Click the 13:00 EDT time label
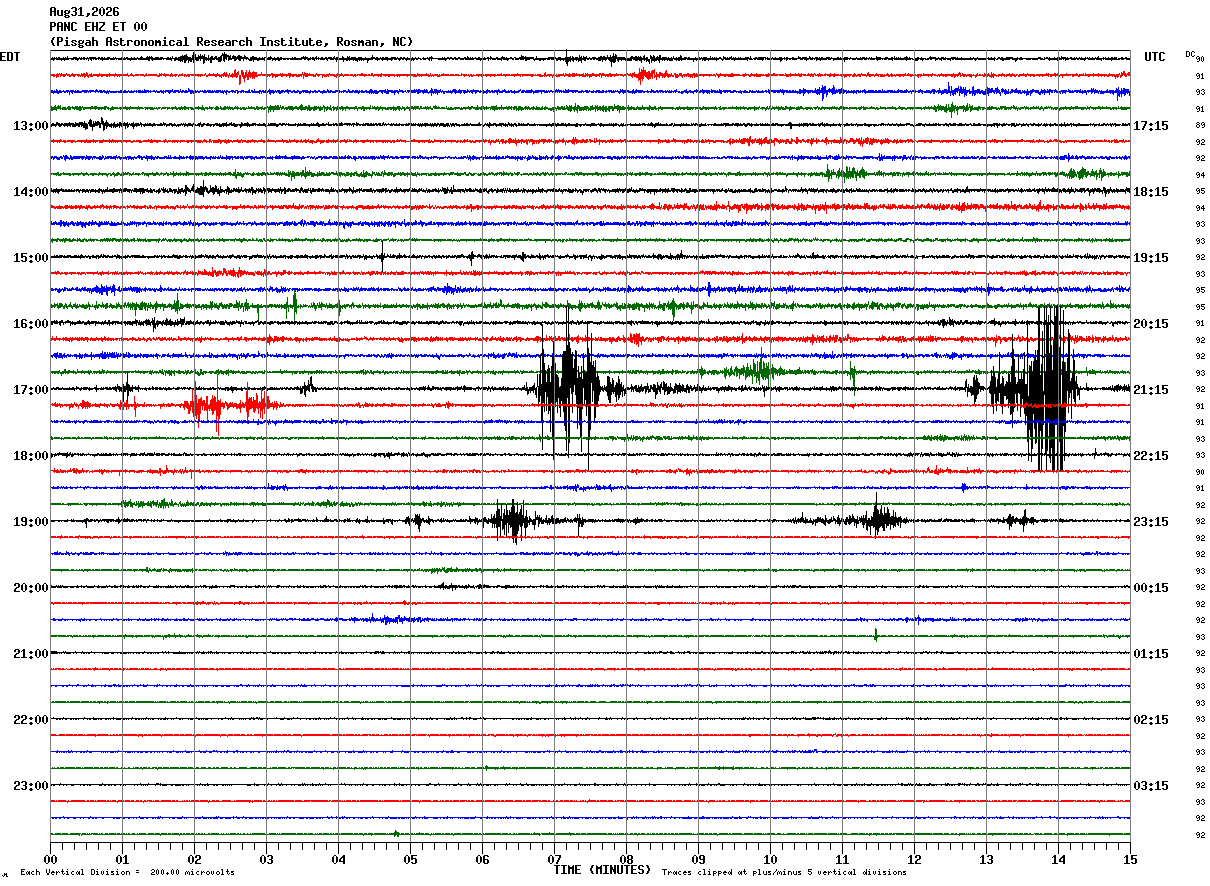The width and height of the screenshot is (1210, 886). [30, 126]
